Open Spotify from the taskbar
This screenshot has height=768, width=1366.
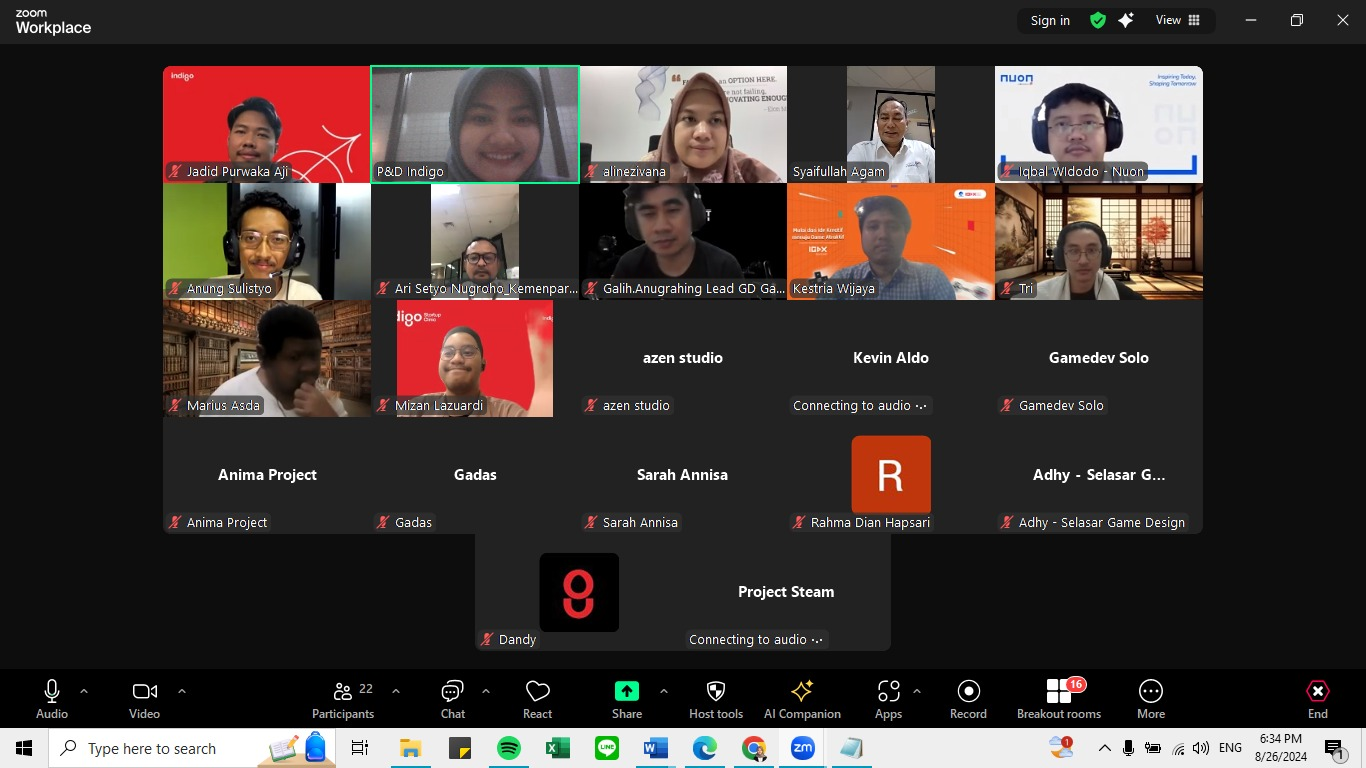click(x=509, y=748)
